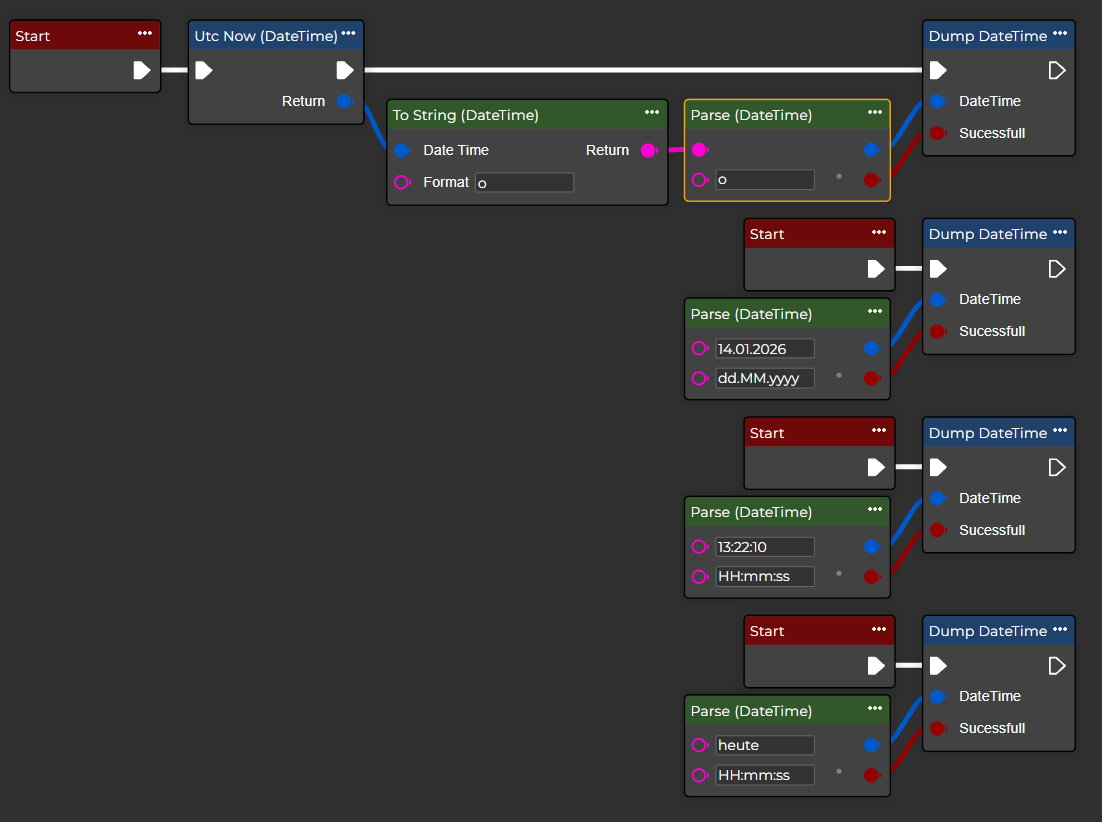1102x822 pixels.
Task: Select the blue Date Time input pin on To String
Action: tap(401, 150)
